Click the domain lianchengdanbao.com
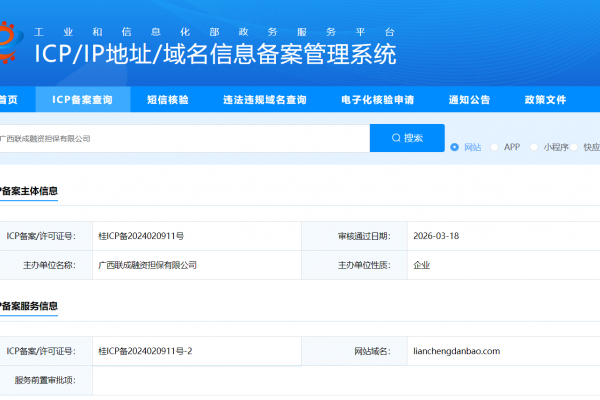Image resolution: width=600 pixels, height=400 pixels. pos(457,351)
